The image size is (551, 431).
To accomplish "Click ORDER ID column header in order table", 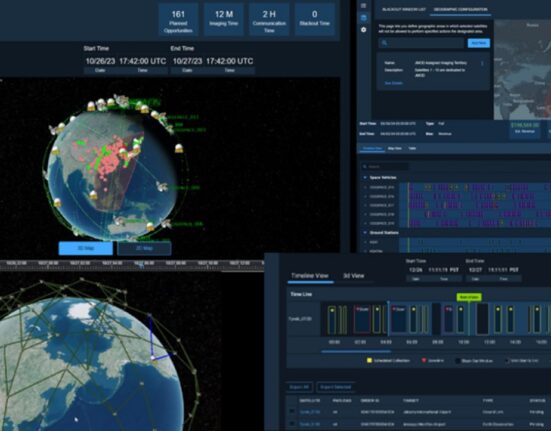I will tap(370, 400).
